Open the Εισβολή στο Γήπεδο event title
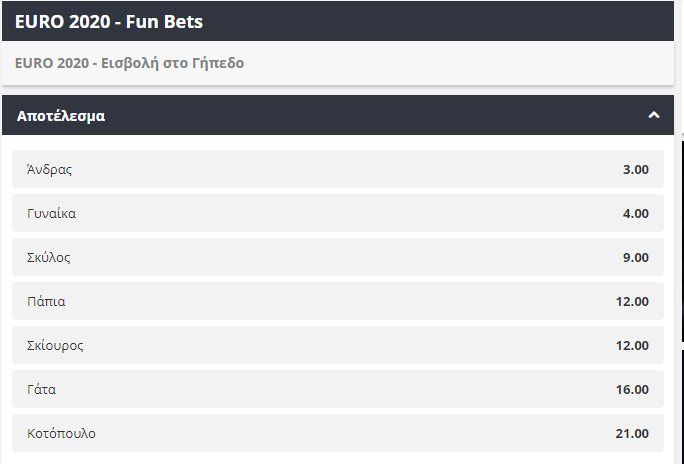 (x=130, y=63)
